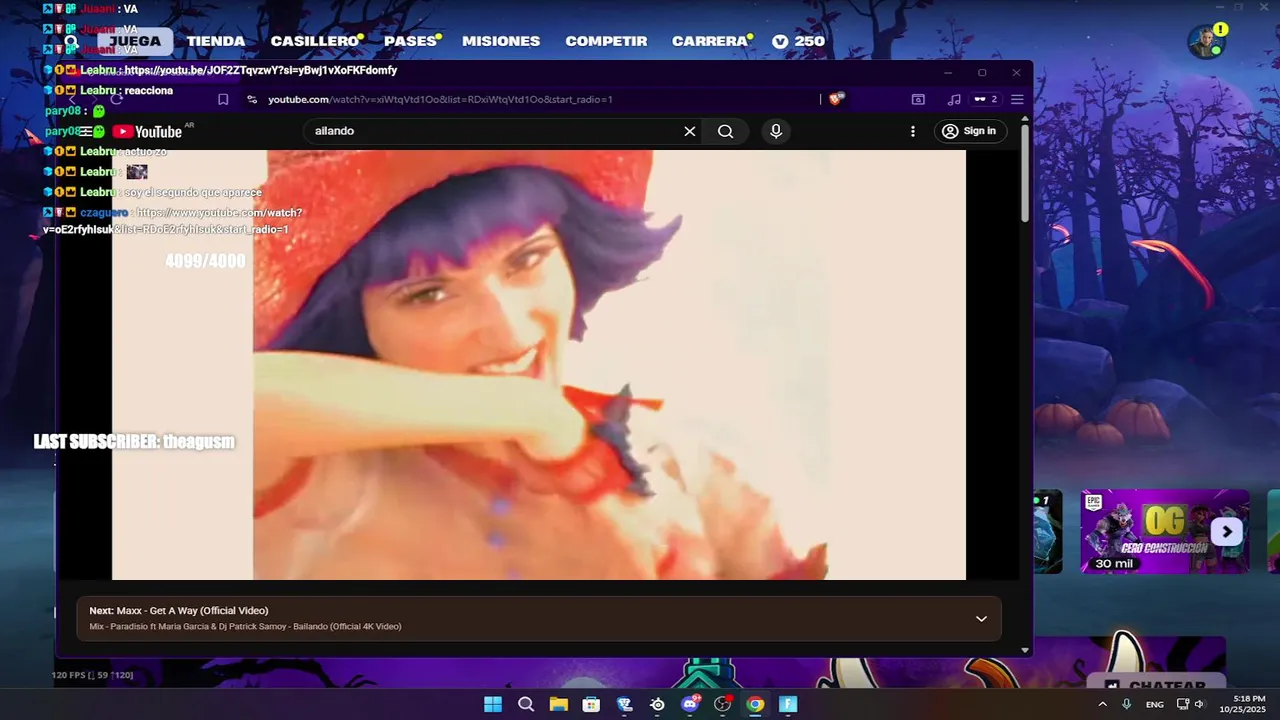Open the COMPETIR tab in Fortnite

[606, 41]
